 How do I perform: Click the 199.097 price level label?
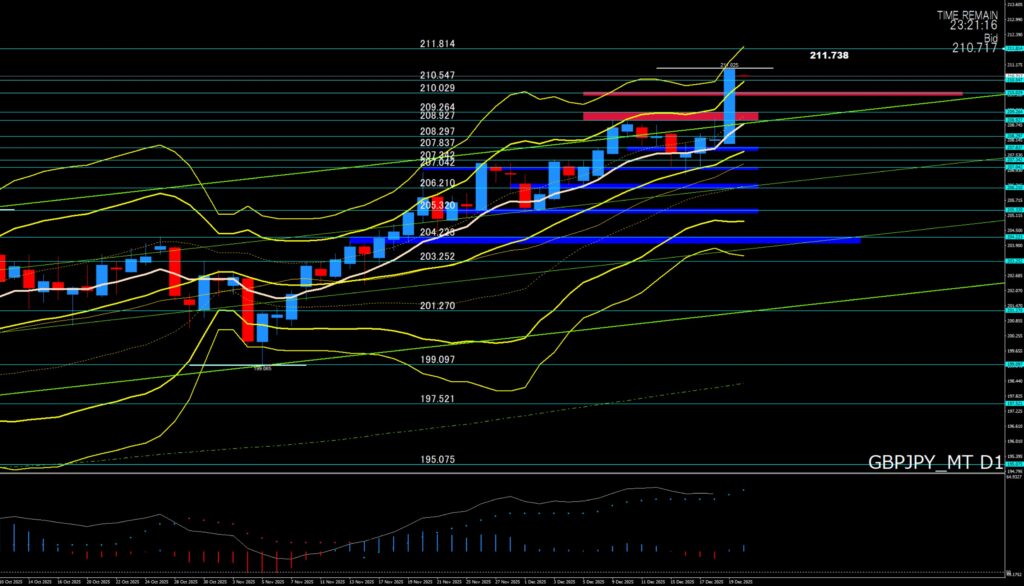coord(438,359)
